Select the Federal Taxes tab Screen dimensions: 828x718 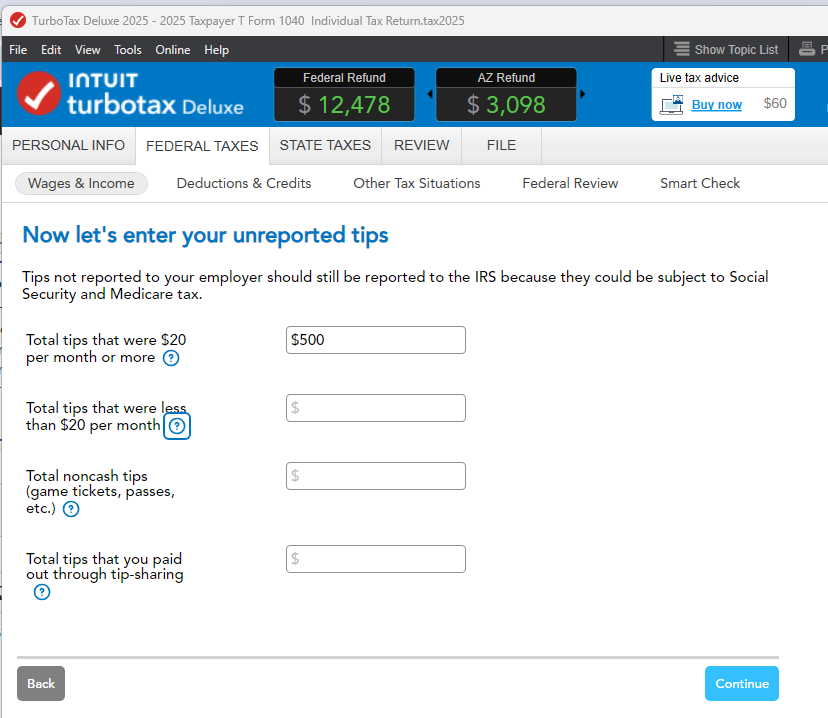202,146
